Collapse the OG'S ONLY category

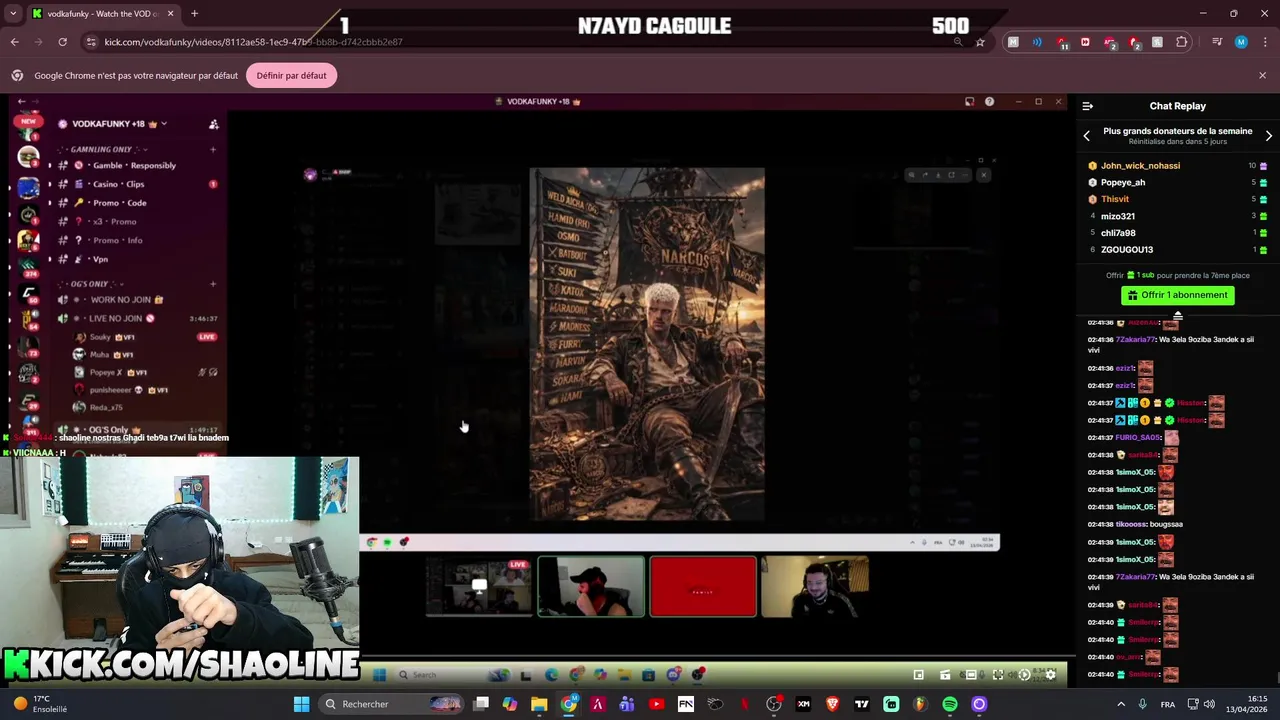(89, 284)
